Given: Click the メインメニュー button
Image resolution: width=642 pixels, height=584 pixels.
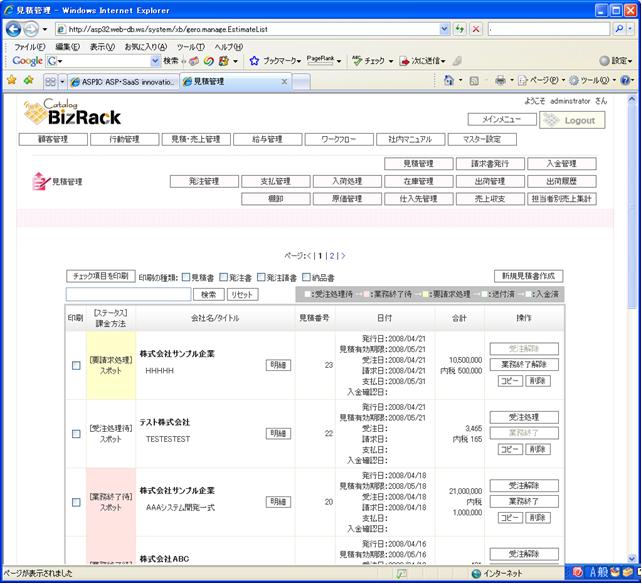Looking at the screenshot, I should tap(502, 119).
